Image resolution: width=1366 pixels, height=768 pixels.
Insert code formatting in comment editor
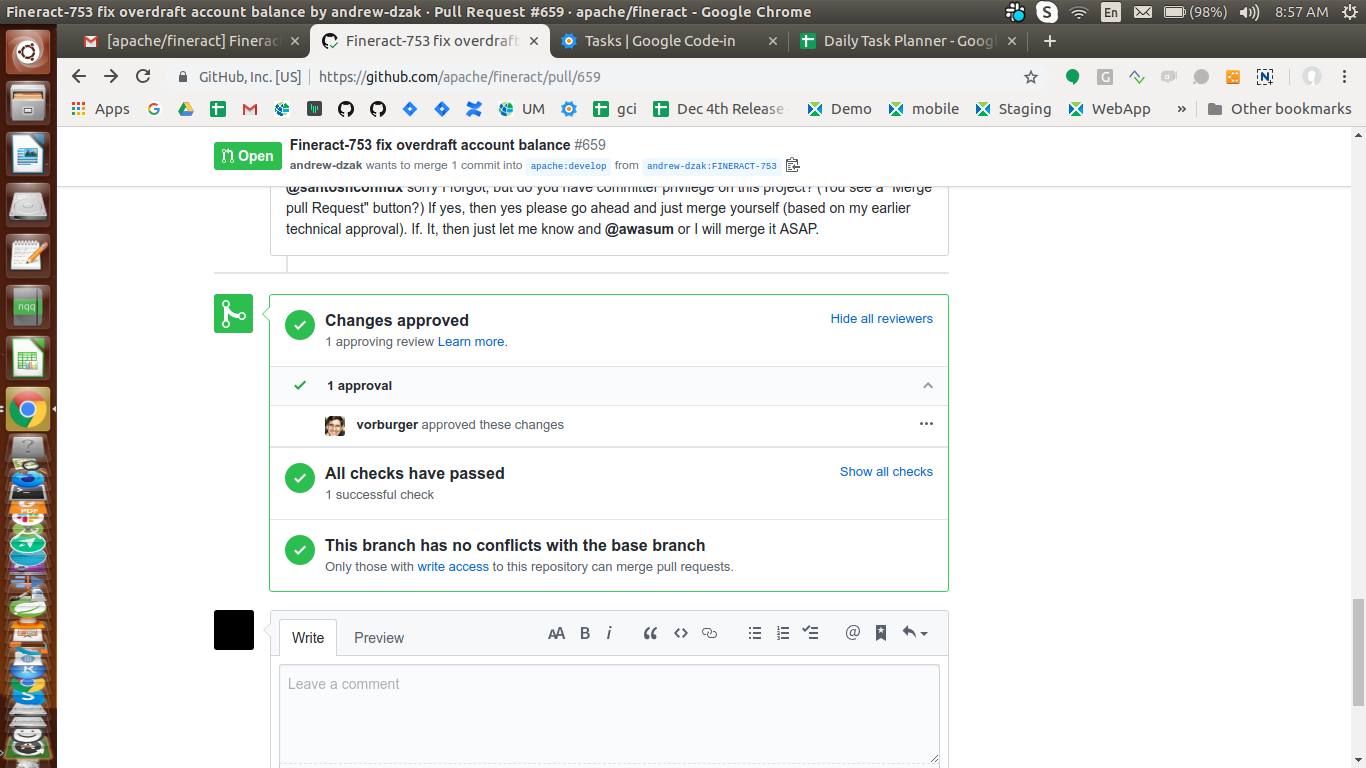click(681, 633)
